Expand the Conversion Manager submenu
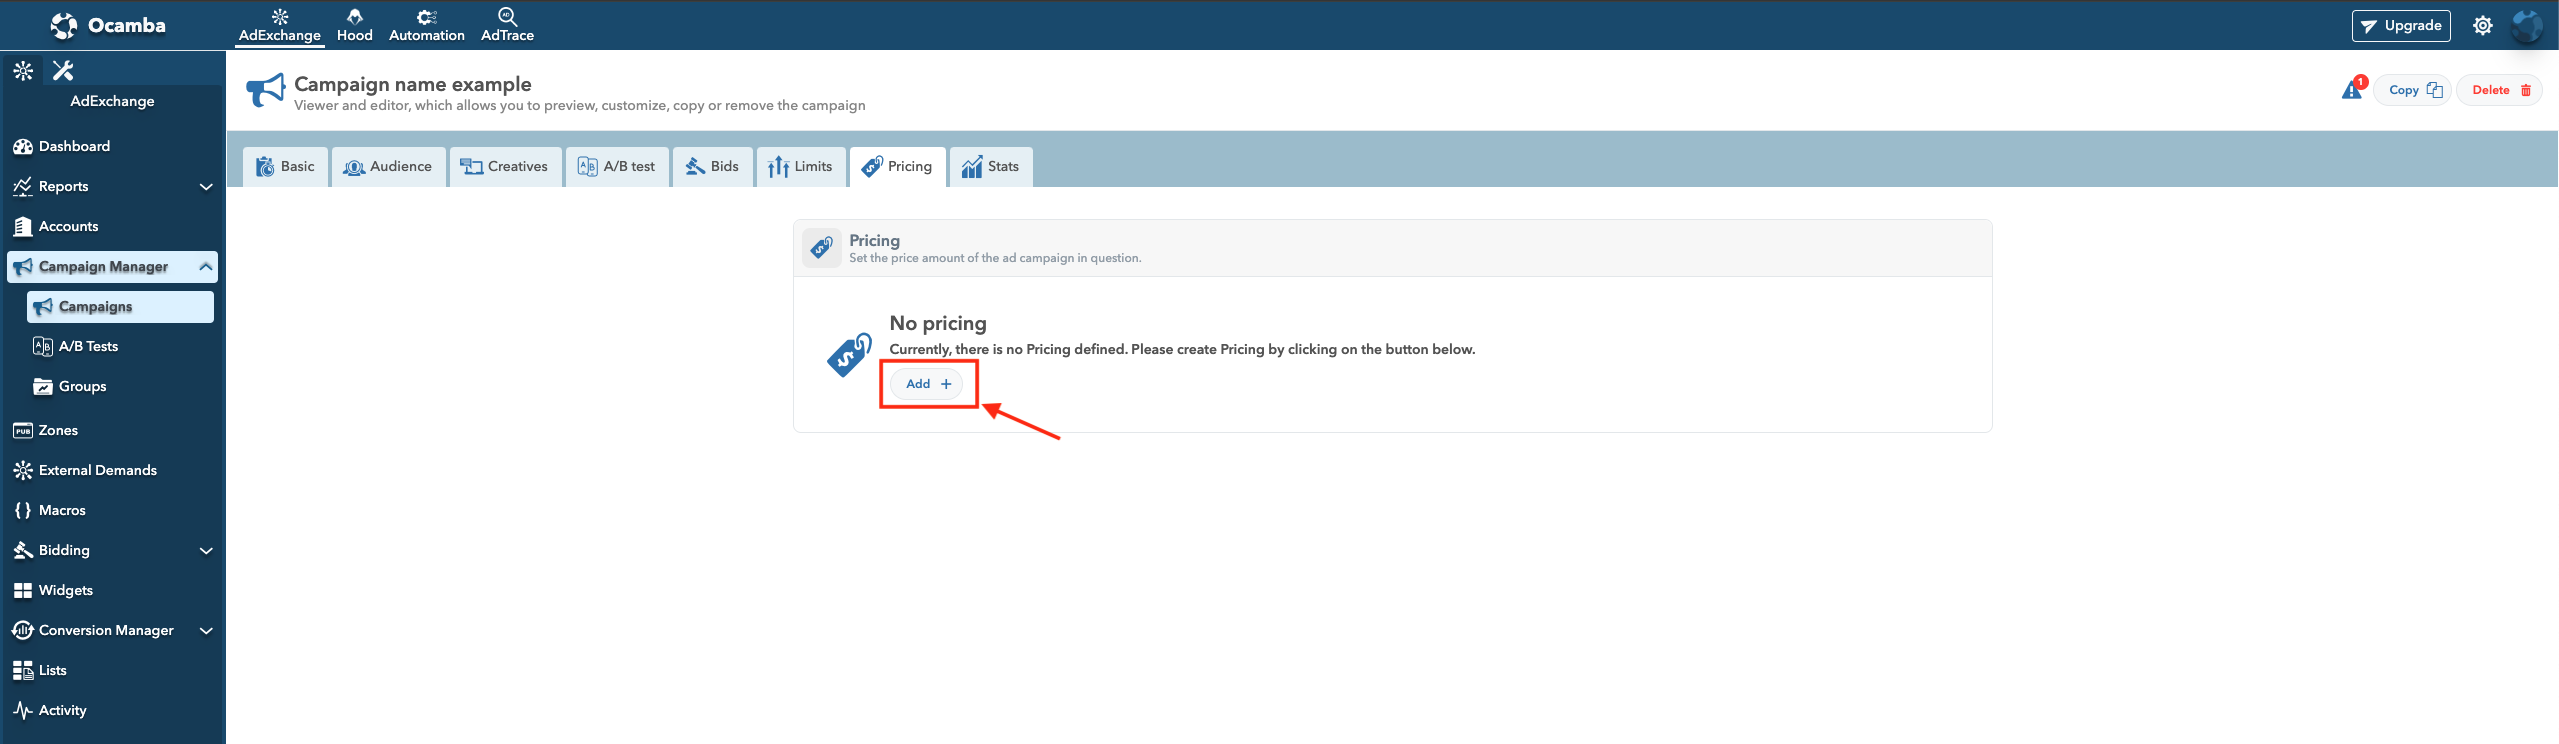 click(206, 631)
